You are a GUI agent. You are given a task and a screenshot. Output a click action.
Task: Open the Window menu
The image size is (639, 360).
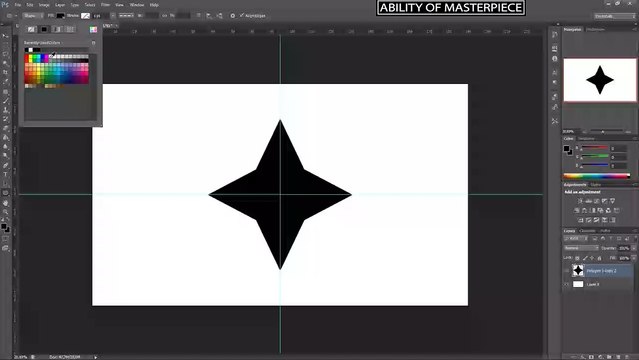(137, 5)
